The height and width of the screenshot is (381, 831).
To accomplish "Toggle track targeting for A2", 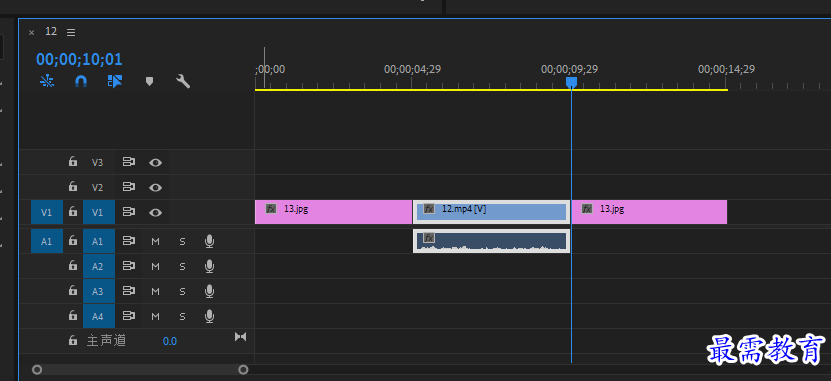I will coord(98,266).
